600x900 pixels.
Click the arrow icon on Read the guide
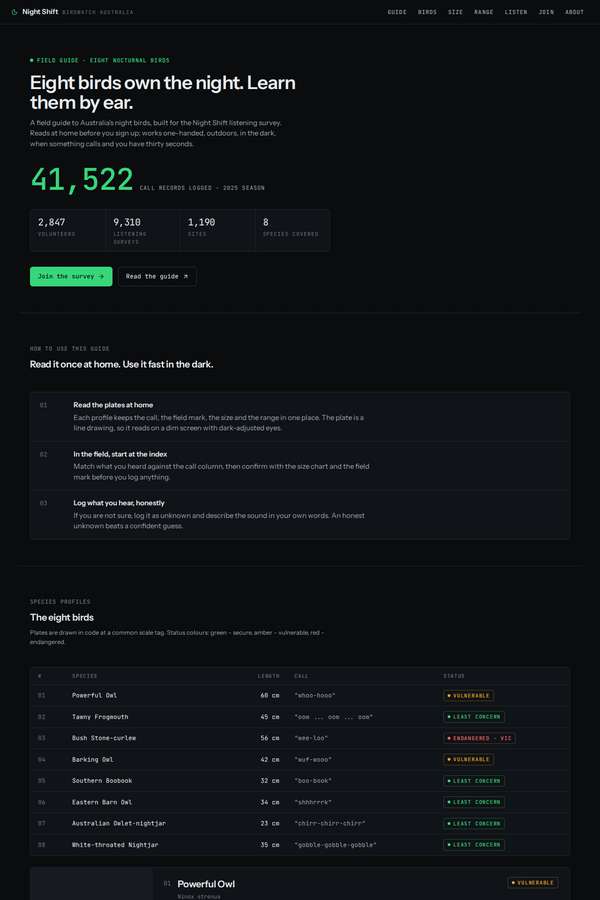185,277
